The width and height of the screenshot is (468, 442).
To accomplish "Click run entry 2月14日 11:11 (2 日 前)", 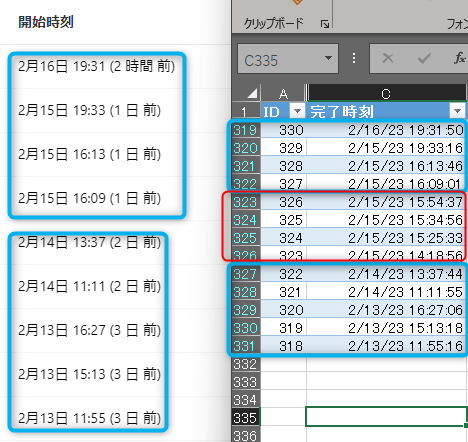I will [90, 286].
